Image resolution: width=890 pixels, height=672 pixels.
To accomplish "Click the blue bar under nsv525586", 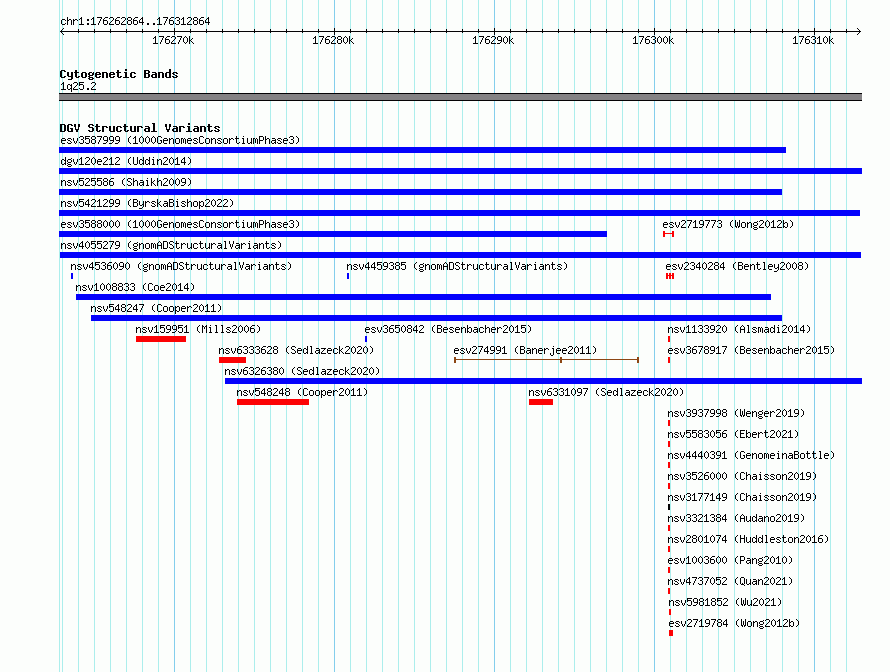I will pos(421,192).
